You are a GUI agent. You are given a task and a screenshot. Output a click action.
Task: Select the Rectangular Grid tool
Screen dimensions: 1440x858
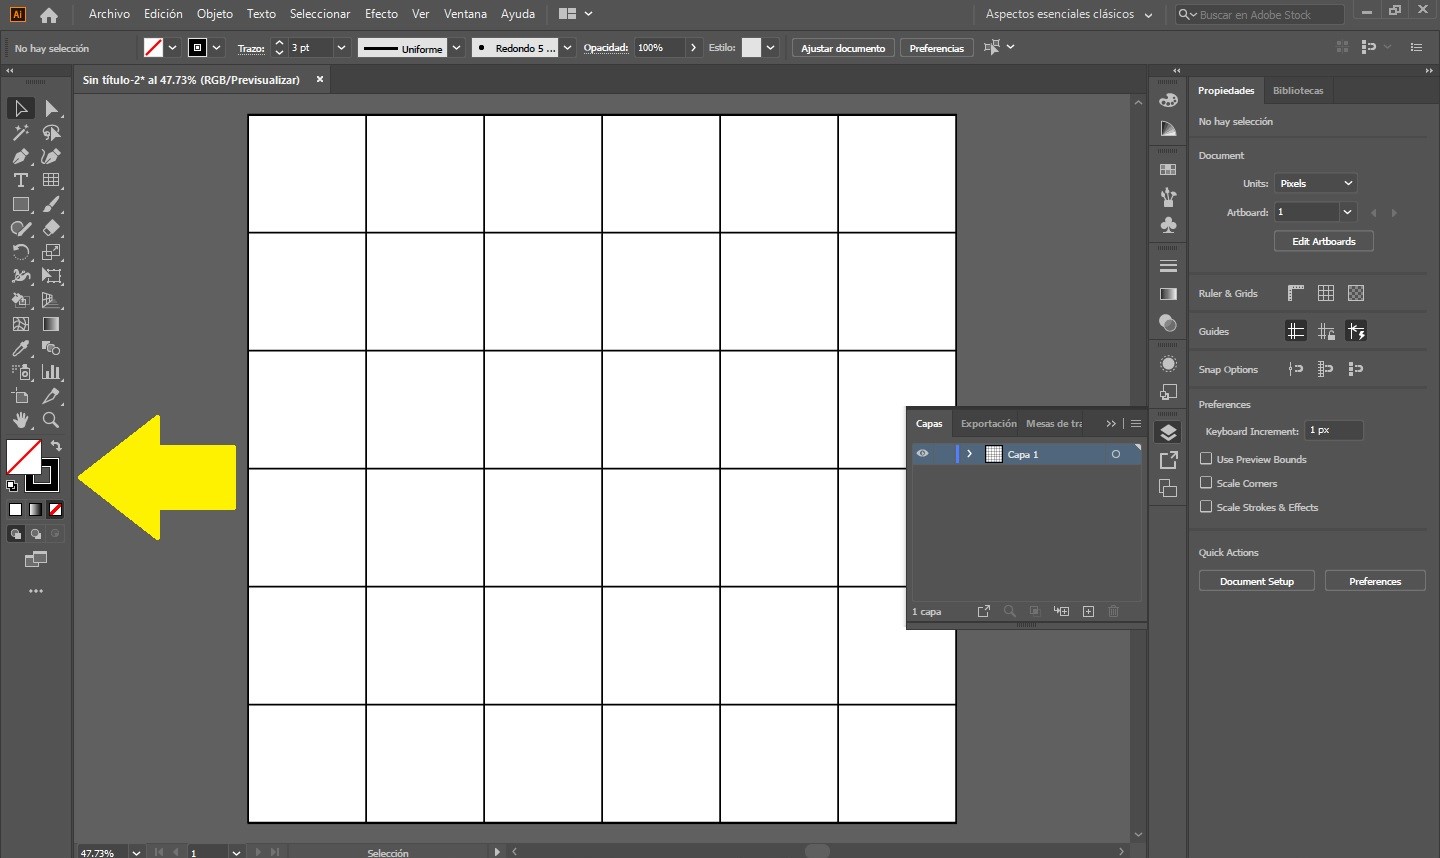[x=51, y=180]
